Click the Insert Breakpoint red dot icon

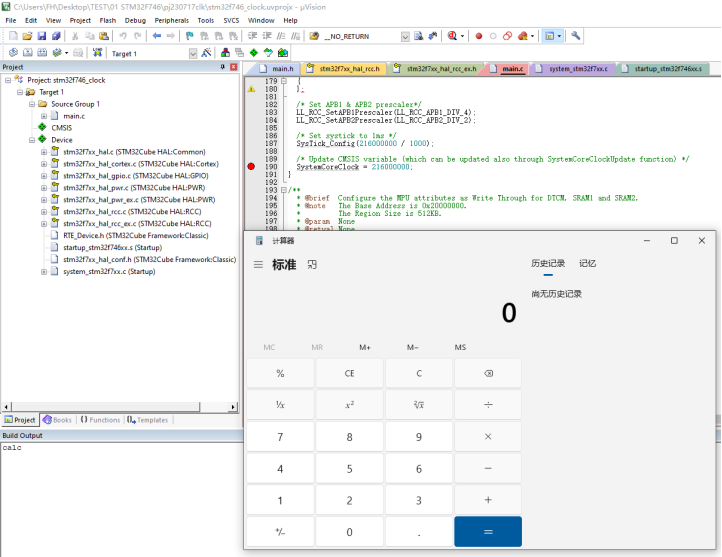479,36
